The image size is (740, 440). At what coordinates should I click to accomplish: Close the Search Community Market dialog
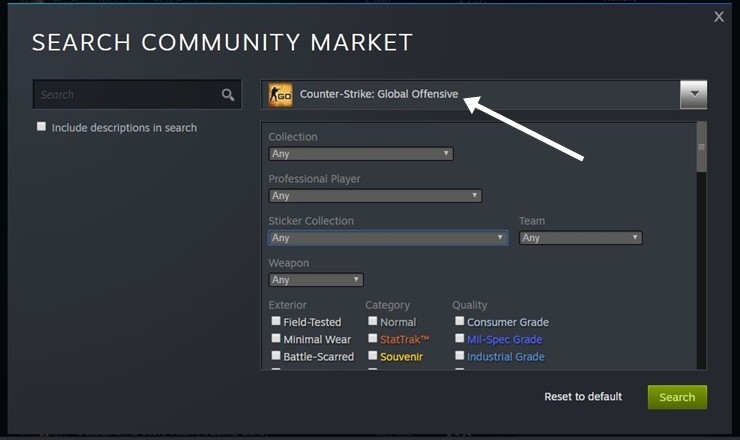click(719, 17)
